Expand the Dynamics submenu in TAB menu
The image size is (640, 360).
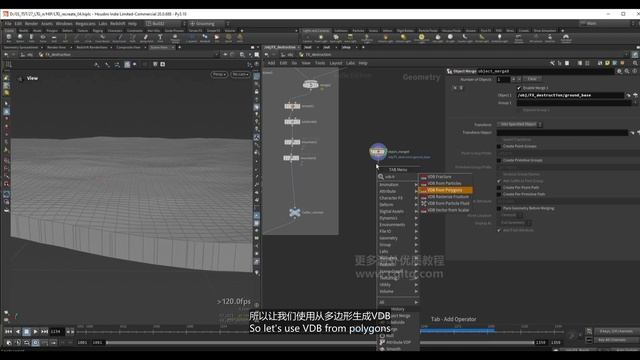click(398, 218)
